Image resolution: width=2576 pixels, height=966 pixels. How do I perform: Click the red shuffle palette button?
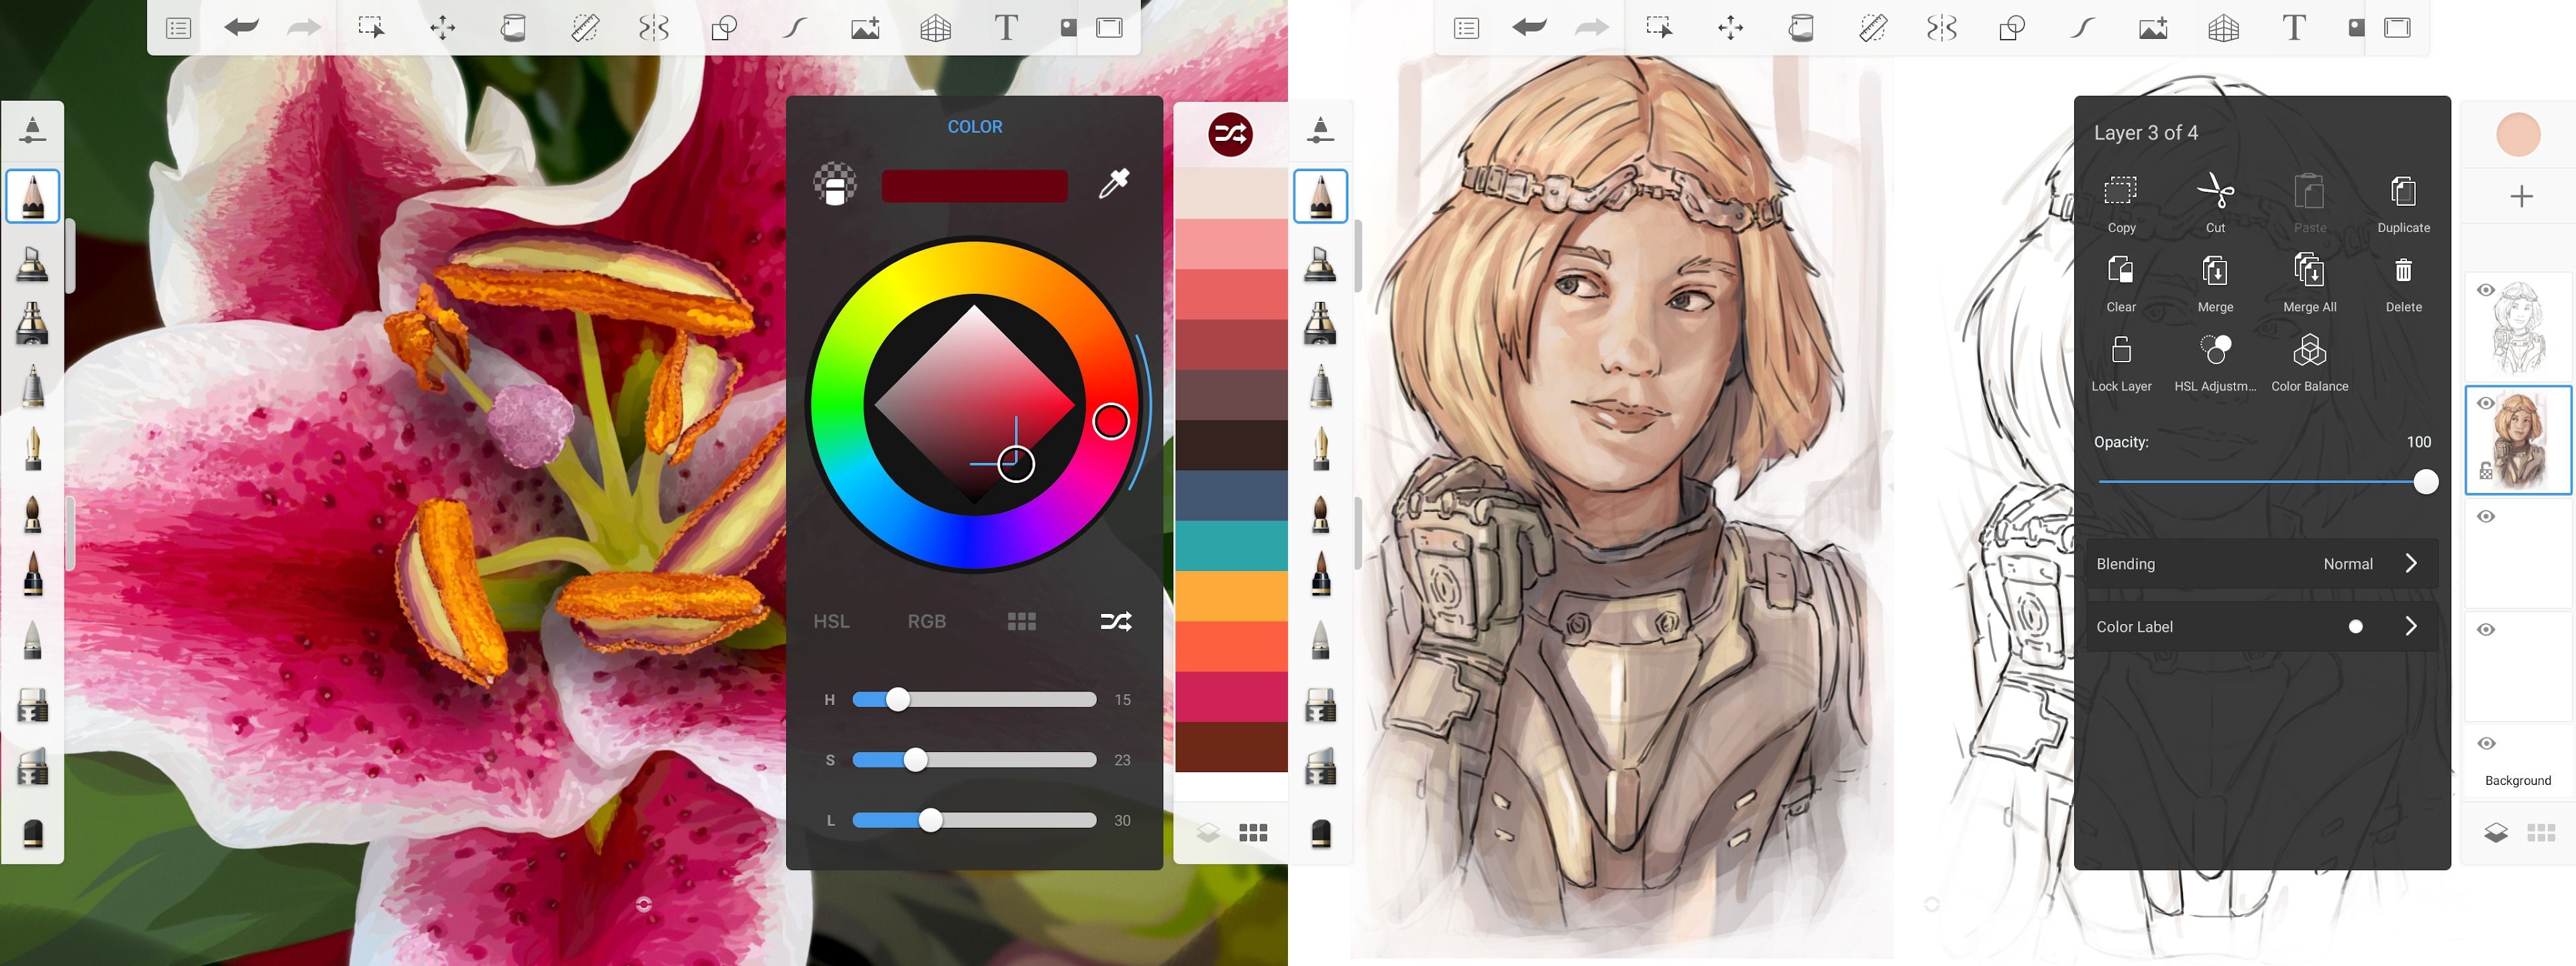pyautogui.click(x=1229, y=134)
